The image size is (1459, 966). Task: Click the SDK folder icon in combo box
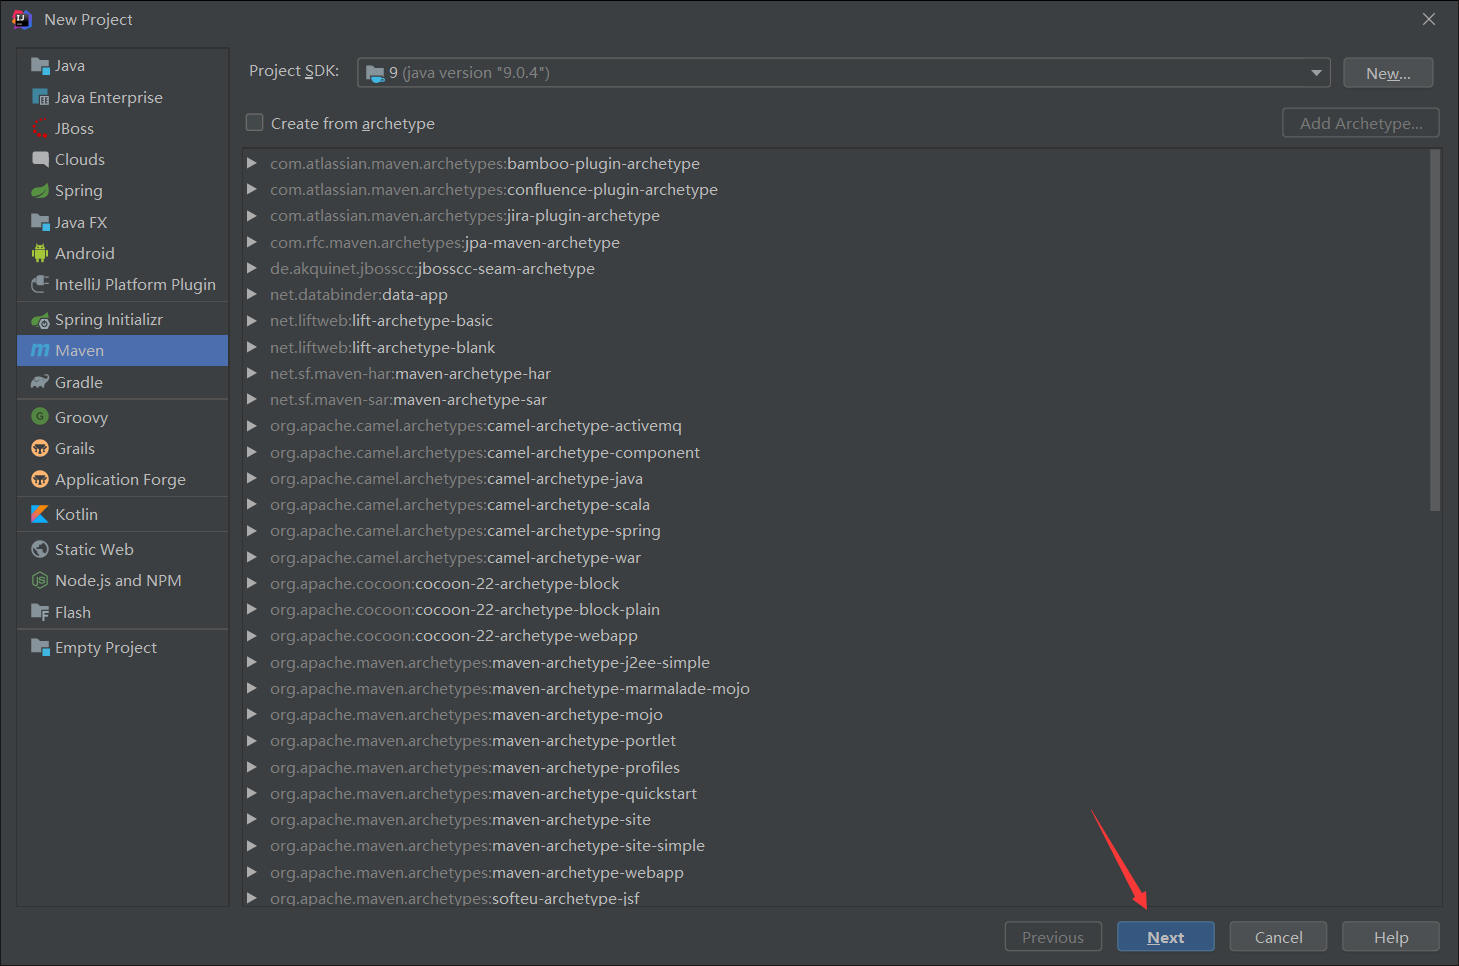coord(375,73)
